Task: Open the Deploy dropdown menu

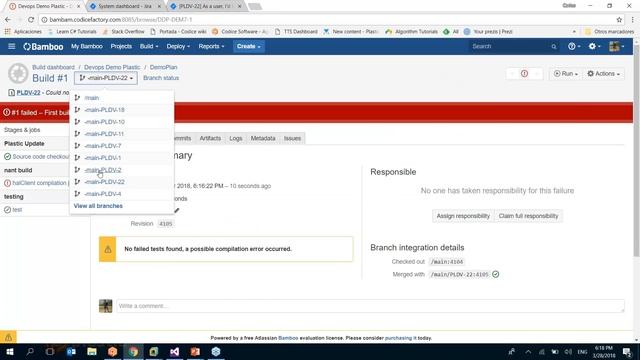Action: tap(178, 47)
